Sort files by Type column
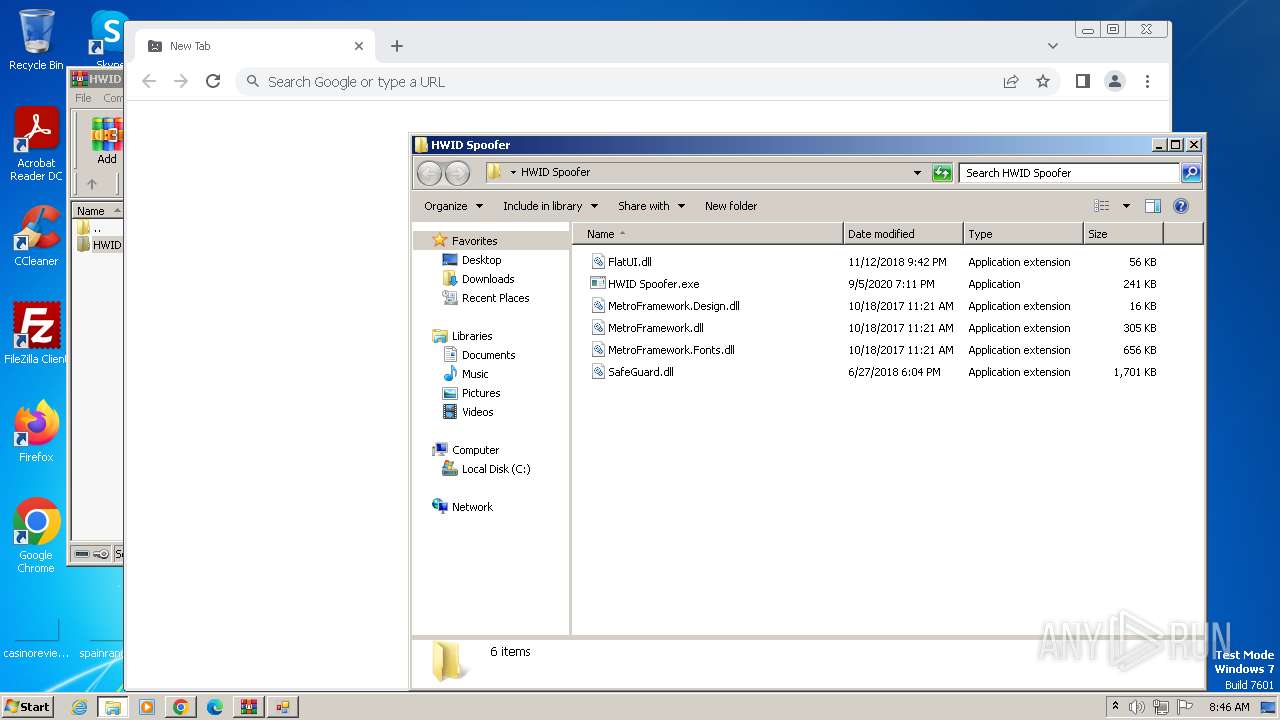 [1023, 234]
